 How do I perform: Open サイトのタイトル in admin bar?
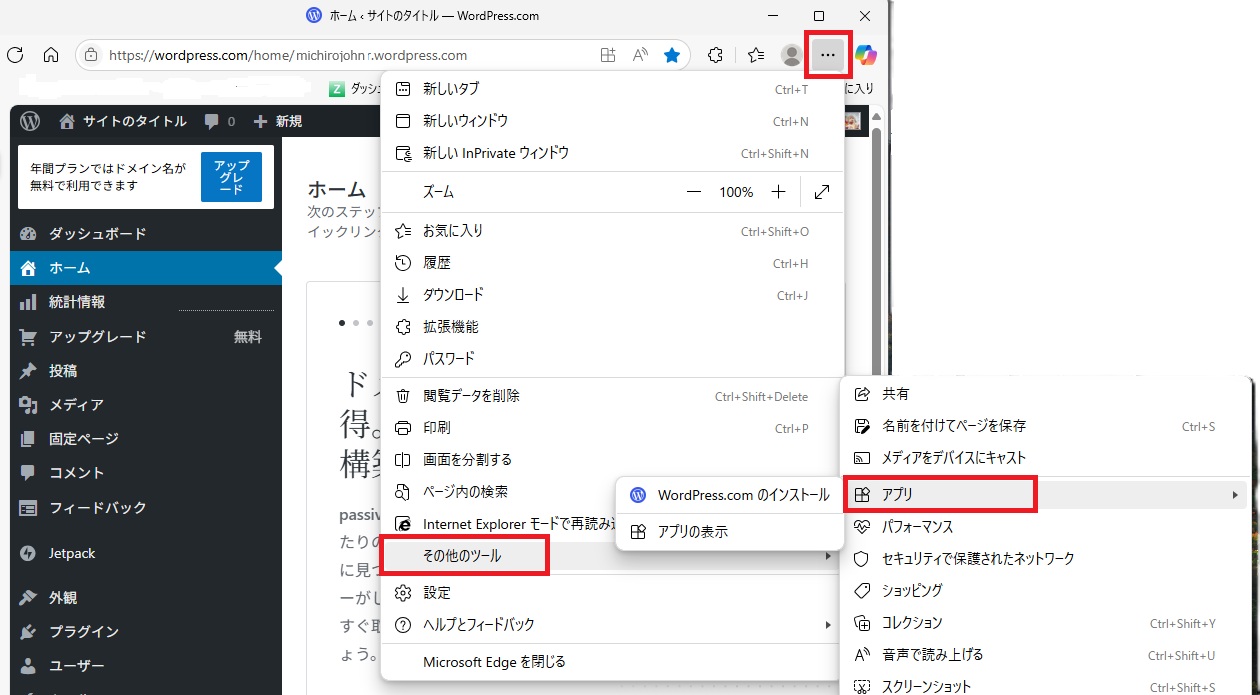coord(123,121)
